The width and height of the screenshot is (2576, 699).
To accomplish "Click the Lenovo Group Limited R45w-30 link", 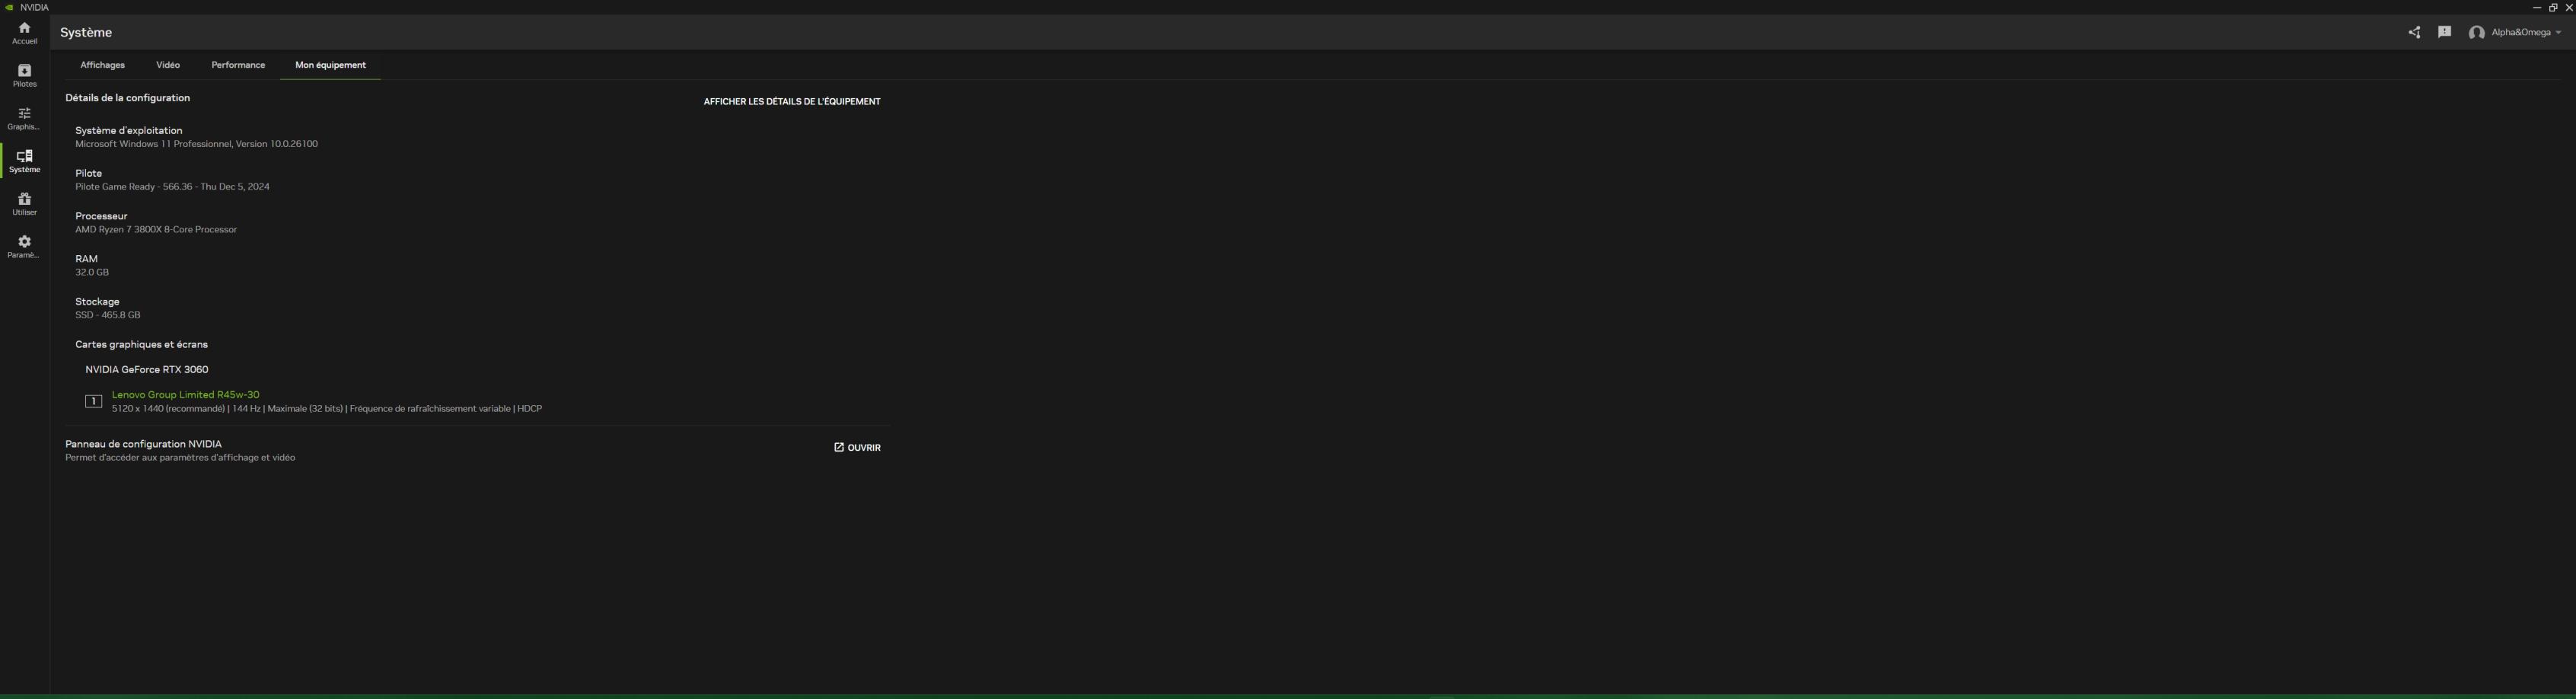I will pos(185,395).
